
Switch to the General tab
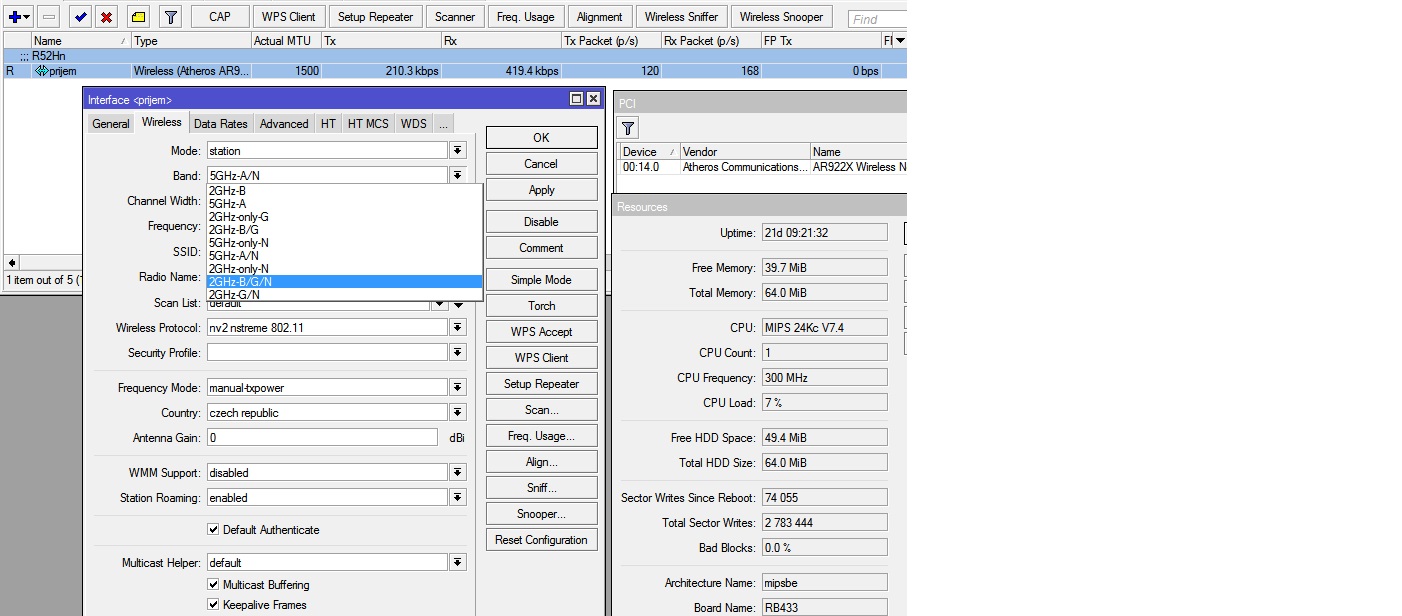tap(111, 124)
